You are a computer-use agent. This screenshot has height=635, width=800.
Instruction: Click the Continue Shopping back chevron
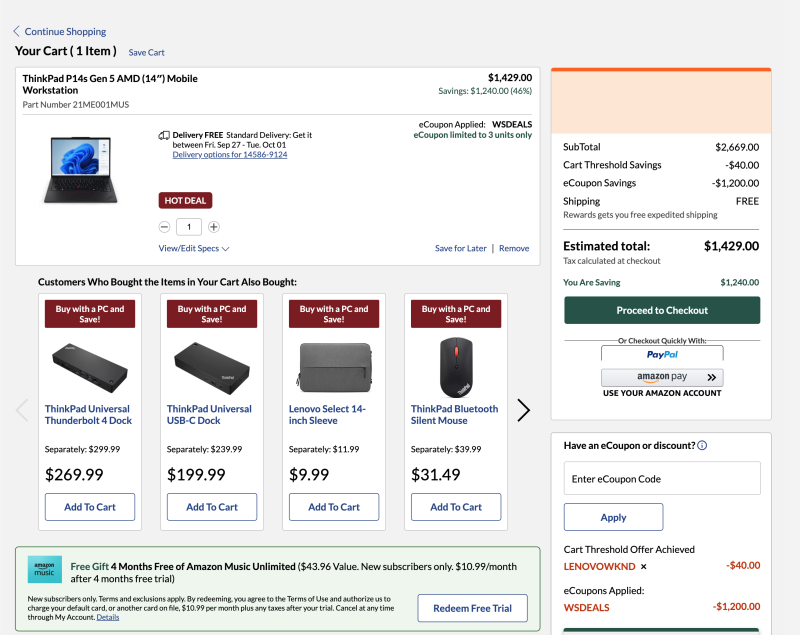click(x=16, y=31)
